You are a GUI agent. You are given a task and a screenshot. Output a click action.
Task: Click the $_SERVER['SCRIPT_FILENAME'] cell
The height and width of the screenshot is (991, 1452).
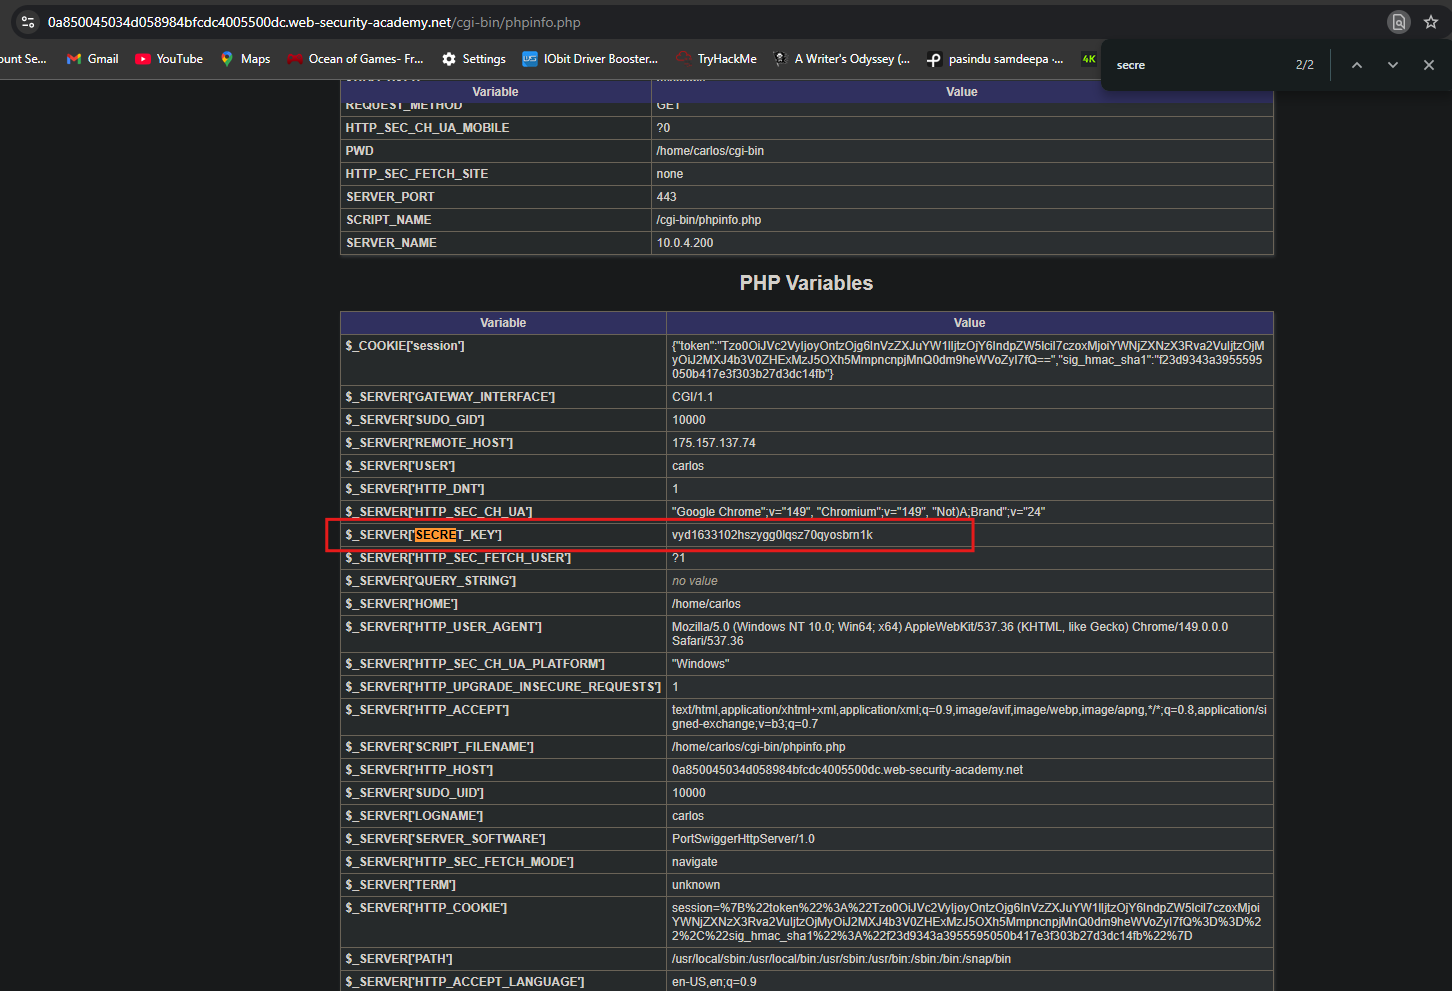click(503, 747)
